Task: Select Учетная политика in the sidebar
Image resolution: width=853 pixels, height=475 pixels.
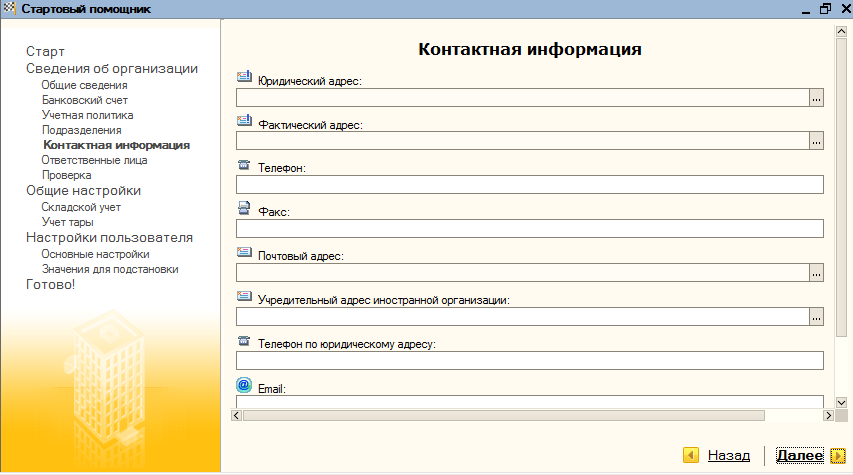Action: tap(88, 115)
